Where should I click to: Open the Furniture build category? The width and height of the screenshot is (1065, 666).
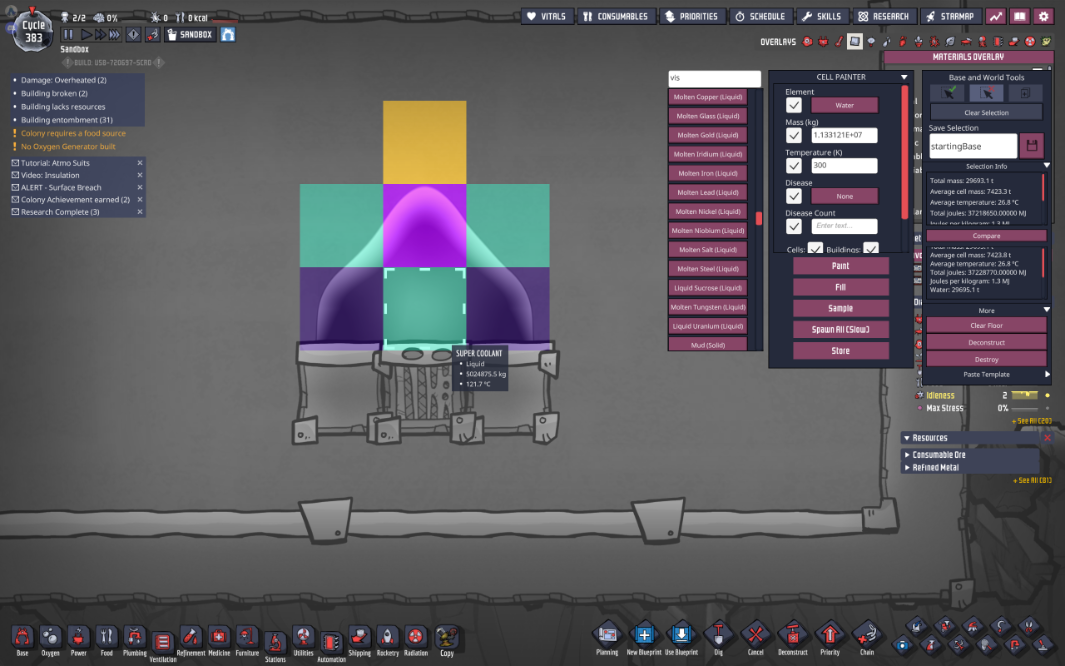click(x=247, y=640)
